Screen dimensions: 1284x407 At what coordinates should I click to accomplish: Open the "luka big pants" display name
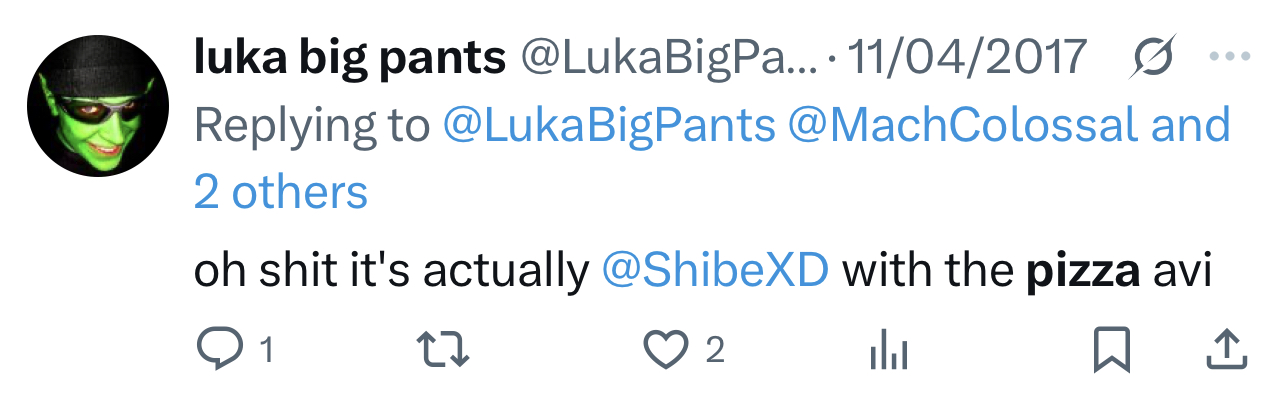pos(349,59)
